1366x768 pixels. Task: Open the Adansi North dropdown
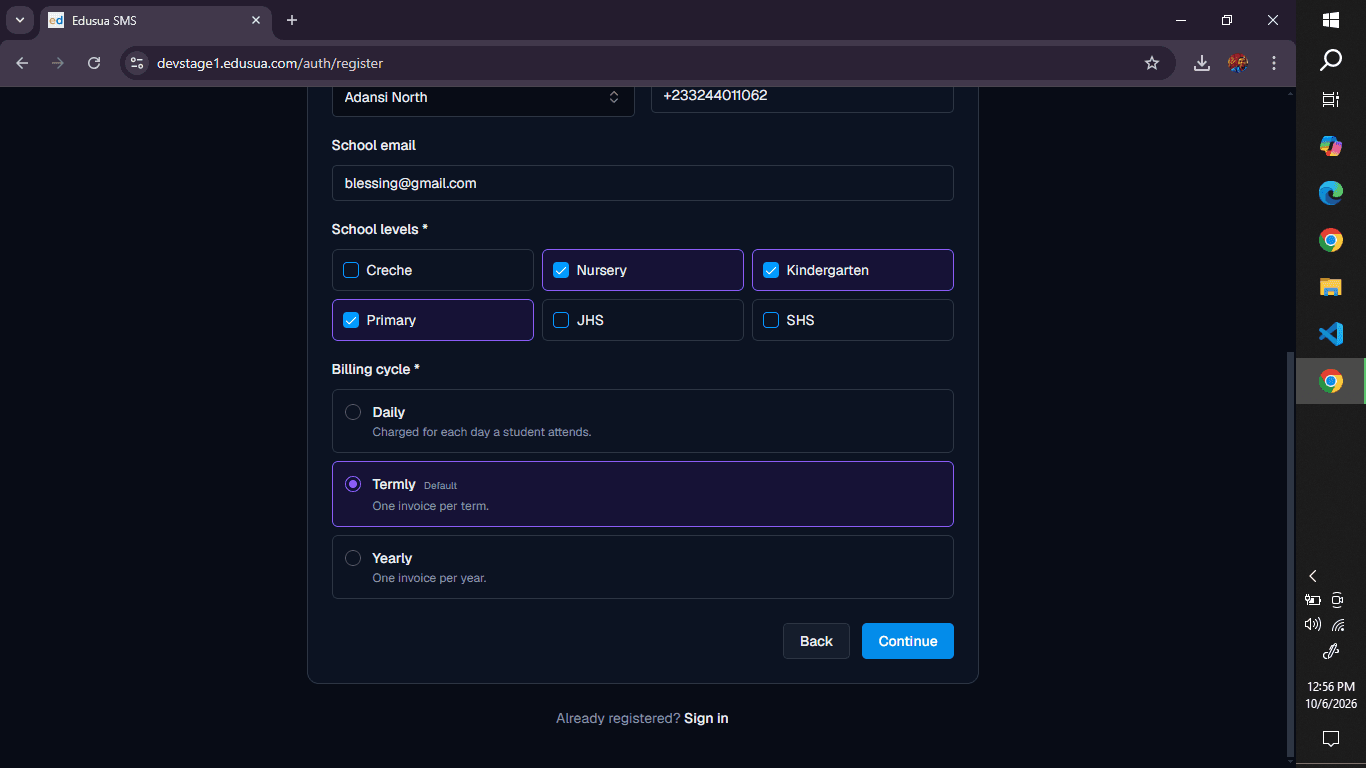pos(483,98)
